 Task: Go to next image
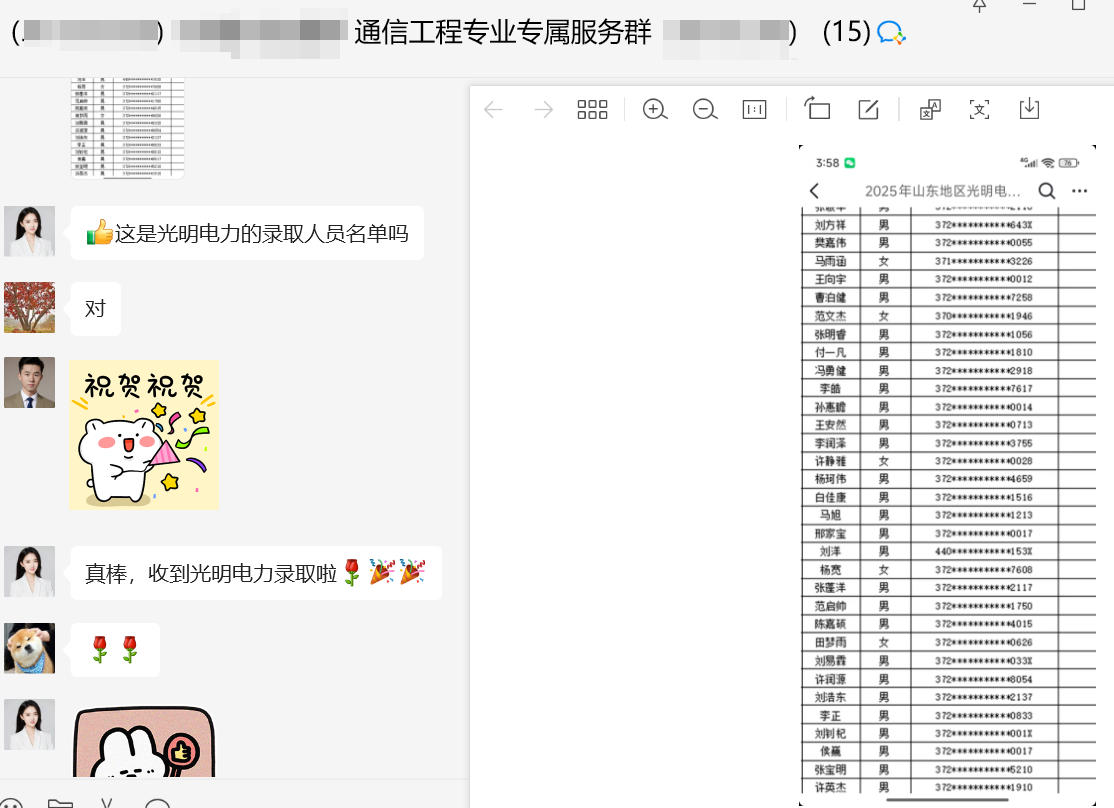coord(543,110)
